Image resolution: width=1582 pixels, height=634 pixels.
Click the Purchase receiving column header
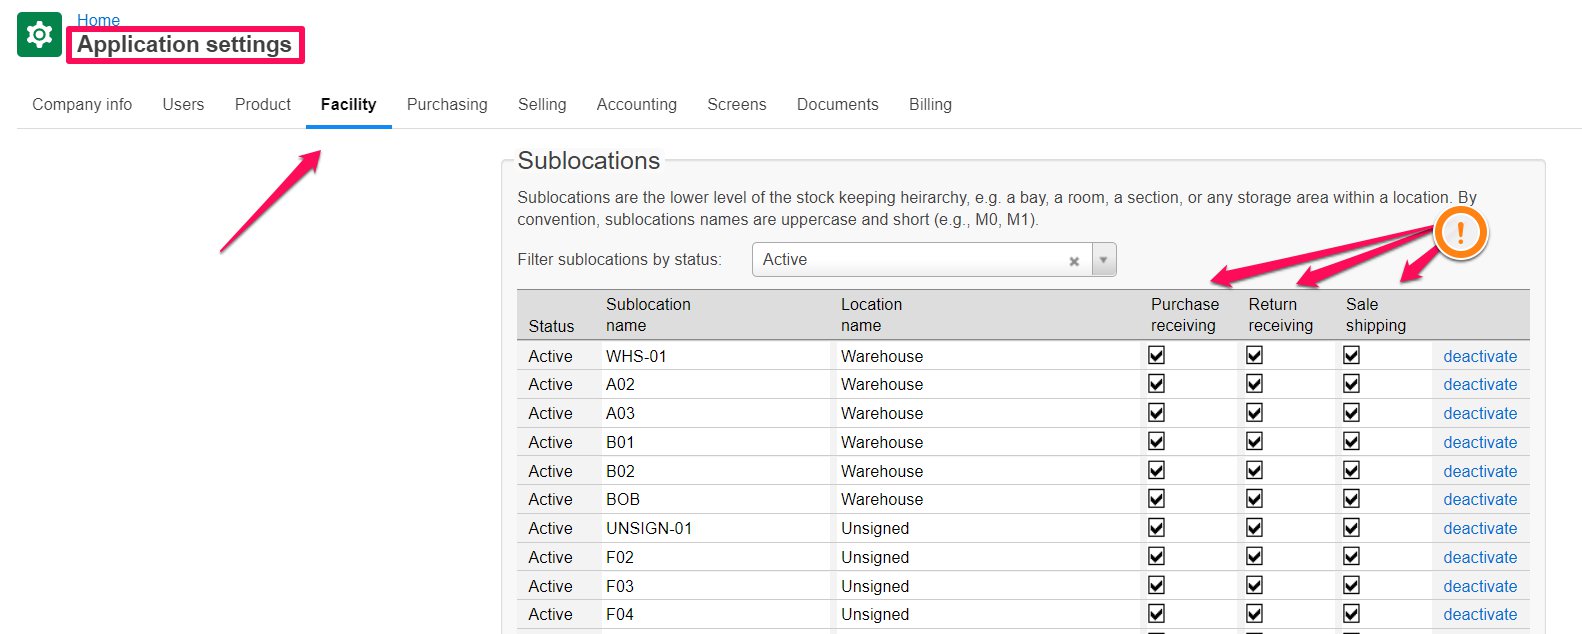tap(1185, 315)
